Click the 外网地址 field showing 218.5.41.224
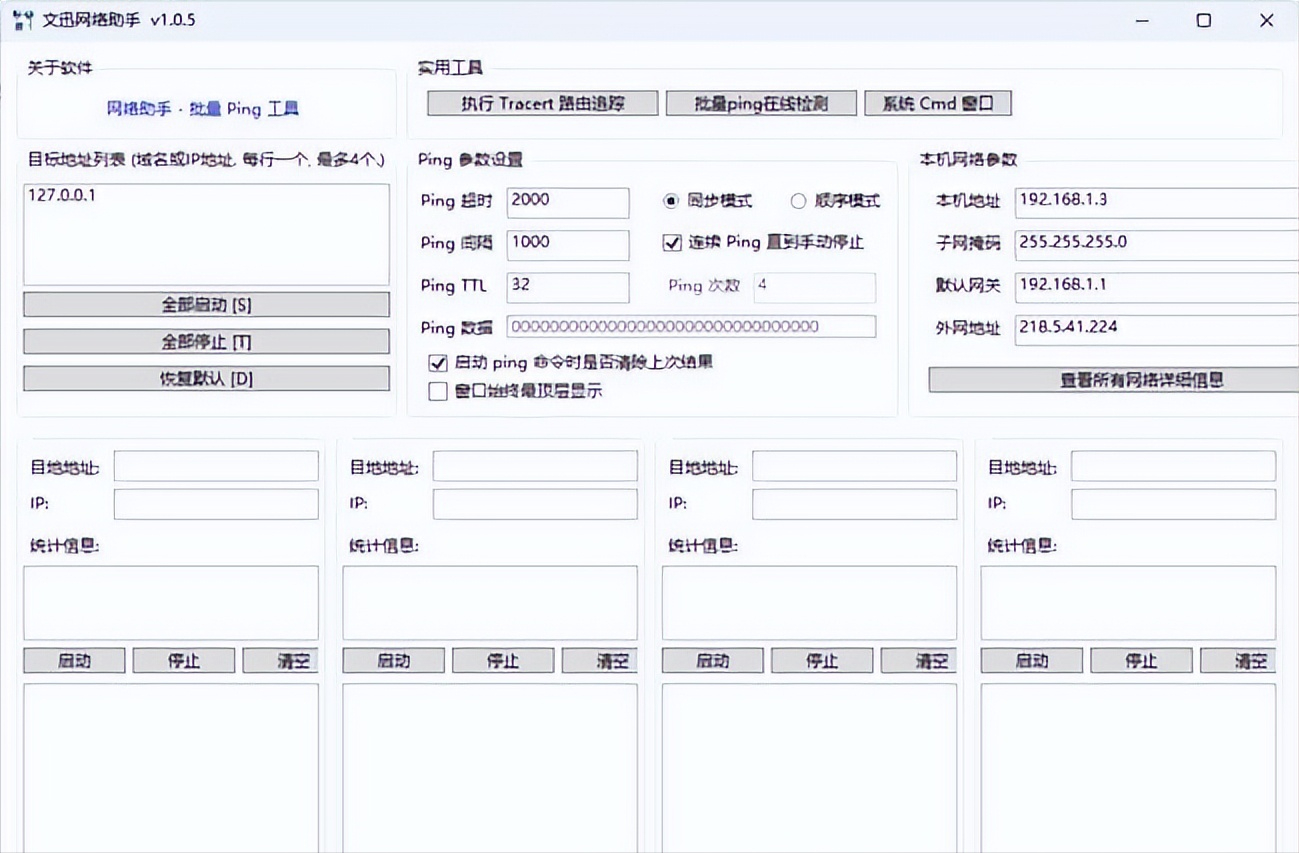The height and width of the screenshot is (853, 1299). (1156, 330)
